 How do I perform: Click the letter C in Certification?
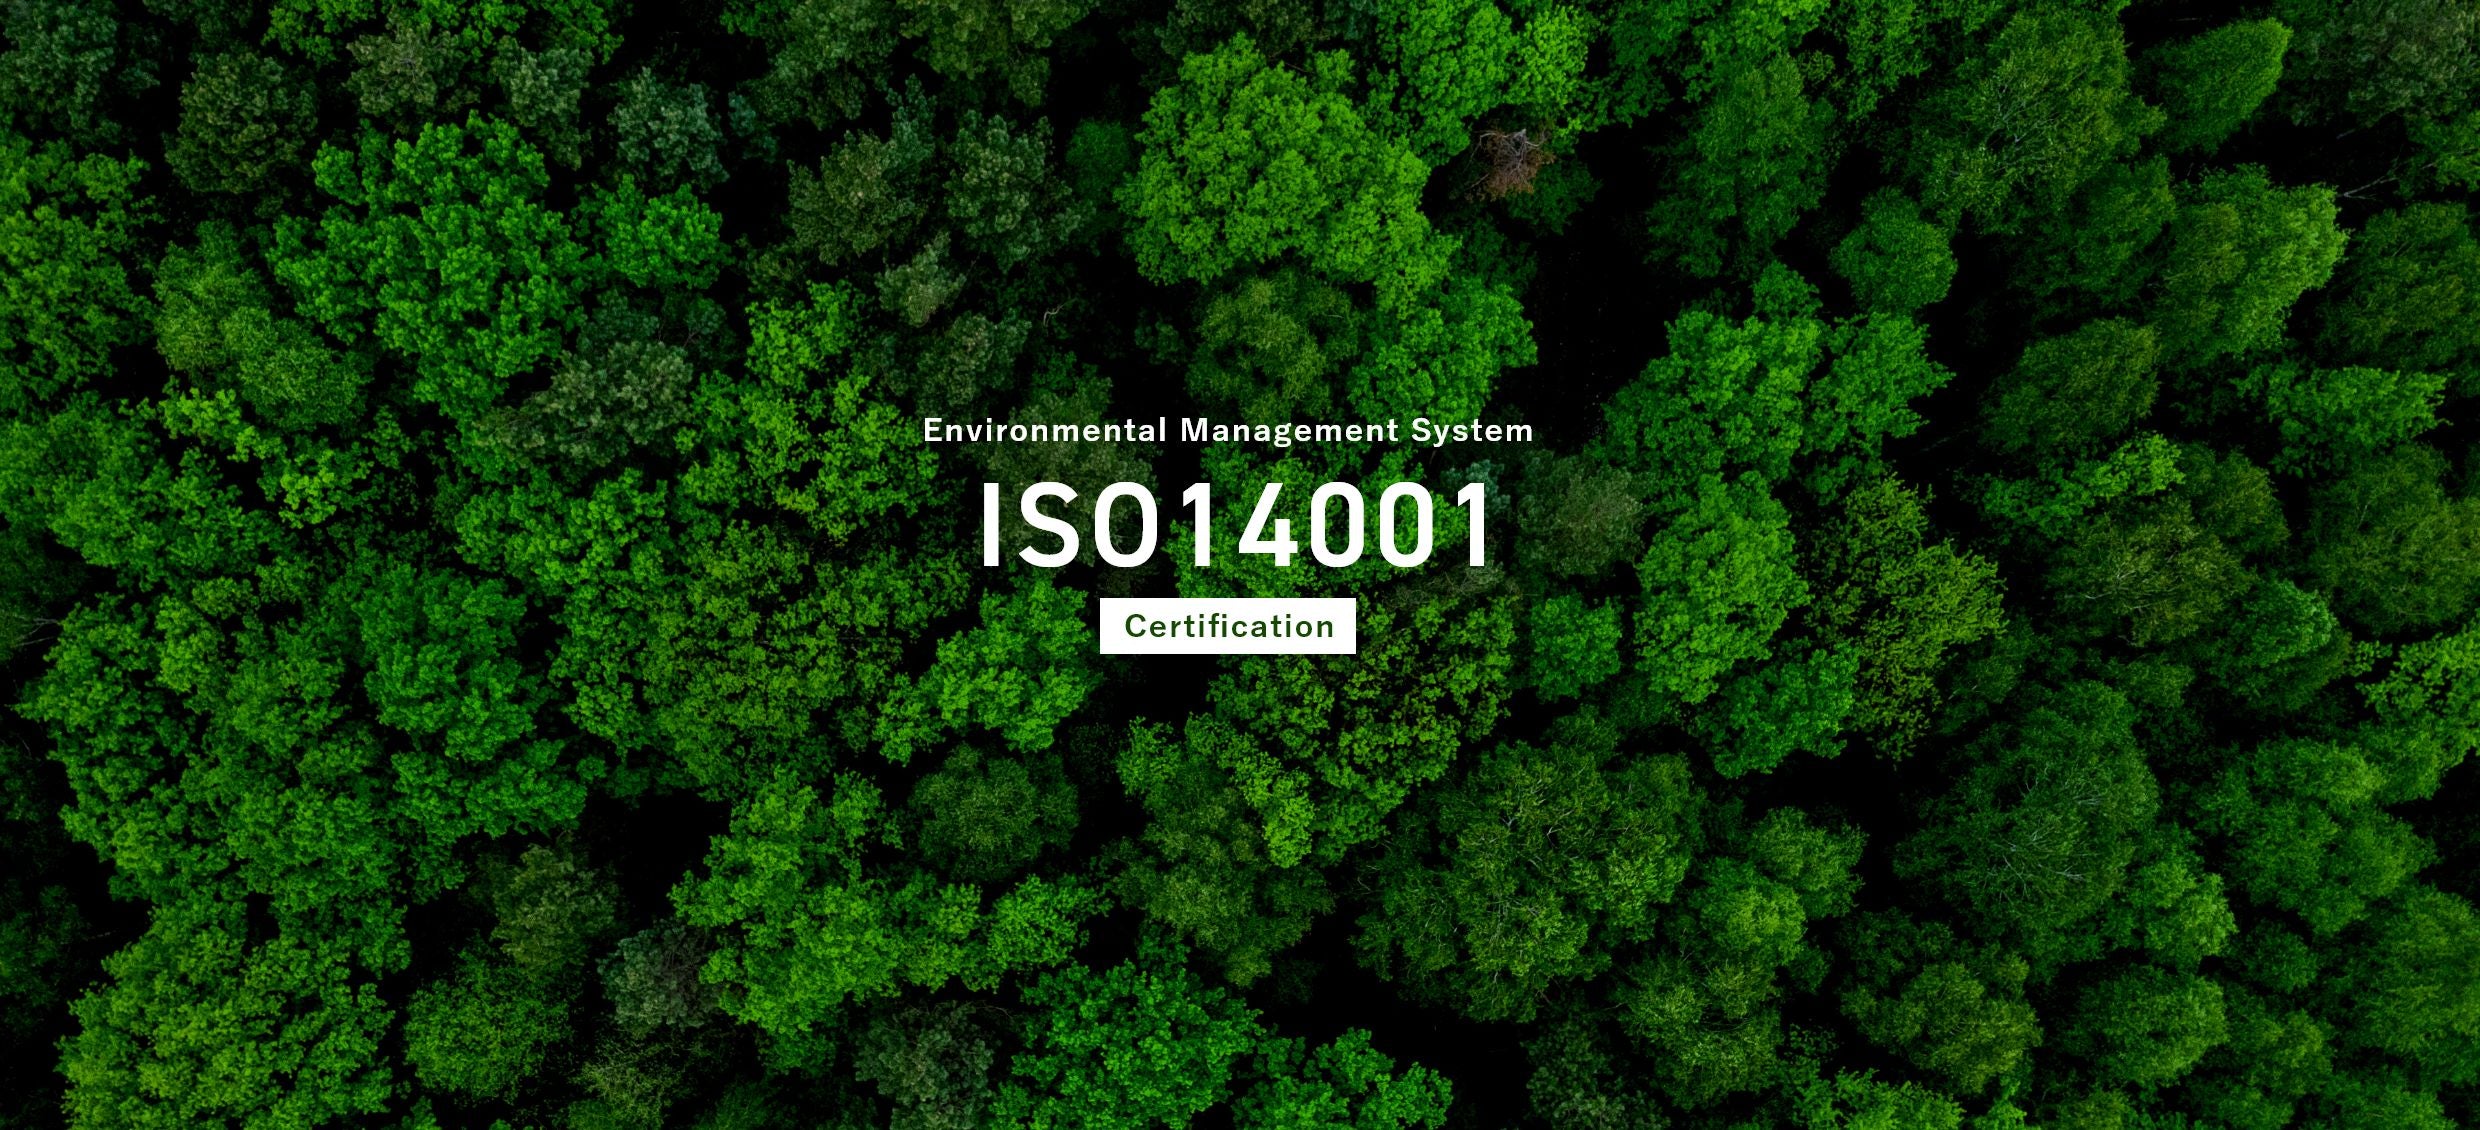click(1135, 627)
